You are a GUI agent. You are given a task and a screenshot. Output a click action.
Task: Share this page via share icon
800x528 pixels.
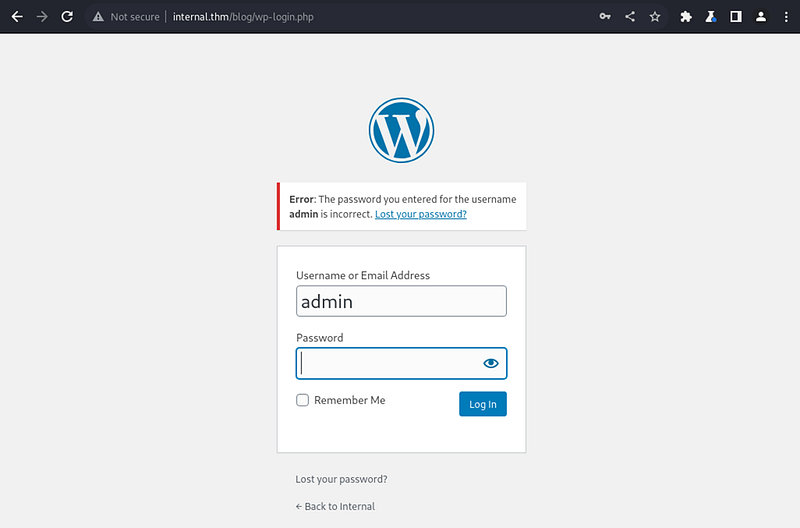[630, 17]
